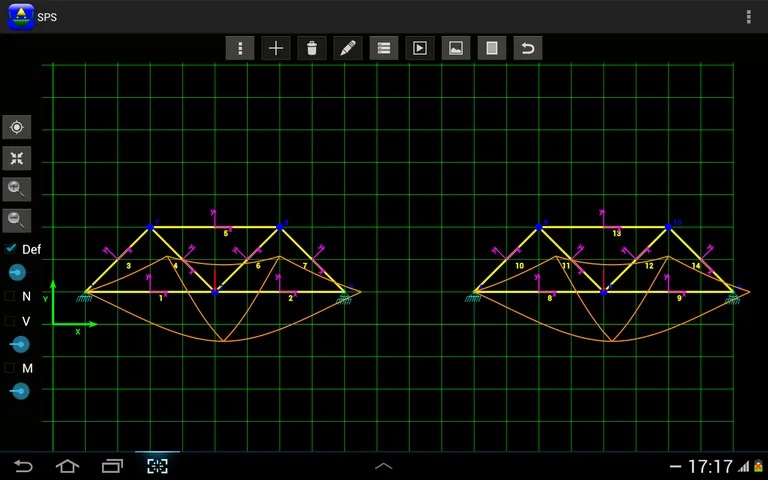Viewport: 768px width, 480px height.
Task: Adjust the deformation scale slider under Def
Action: [x=18, y=272]
